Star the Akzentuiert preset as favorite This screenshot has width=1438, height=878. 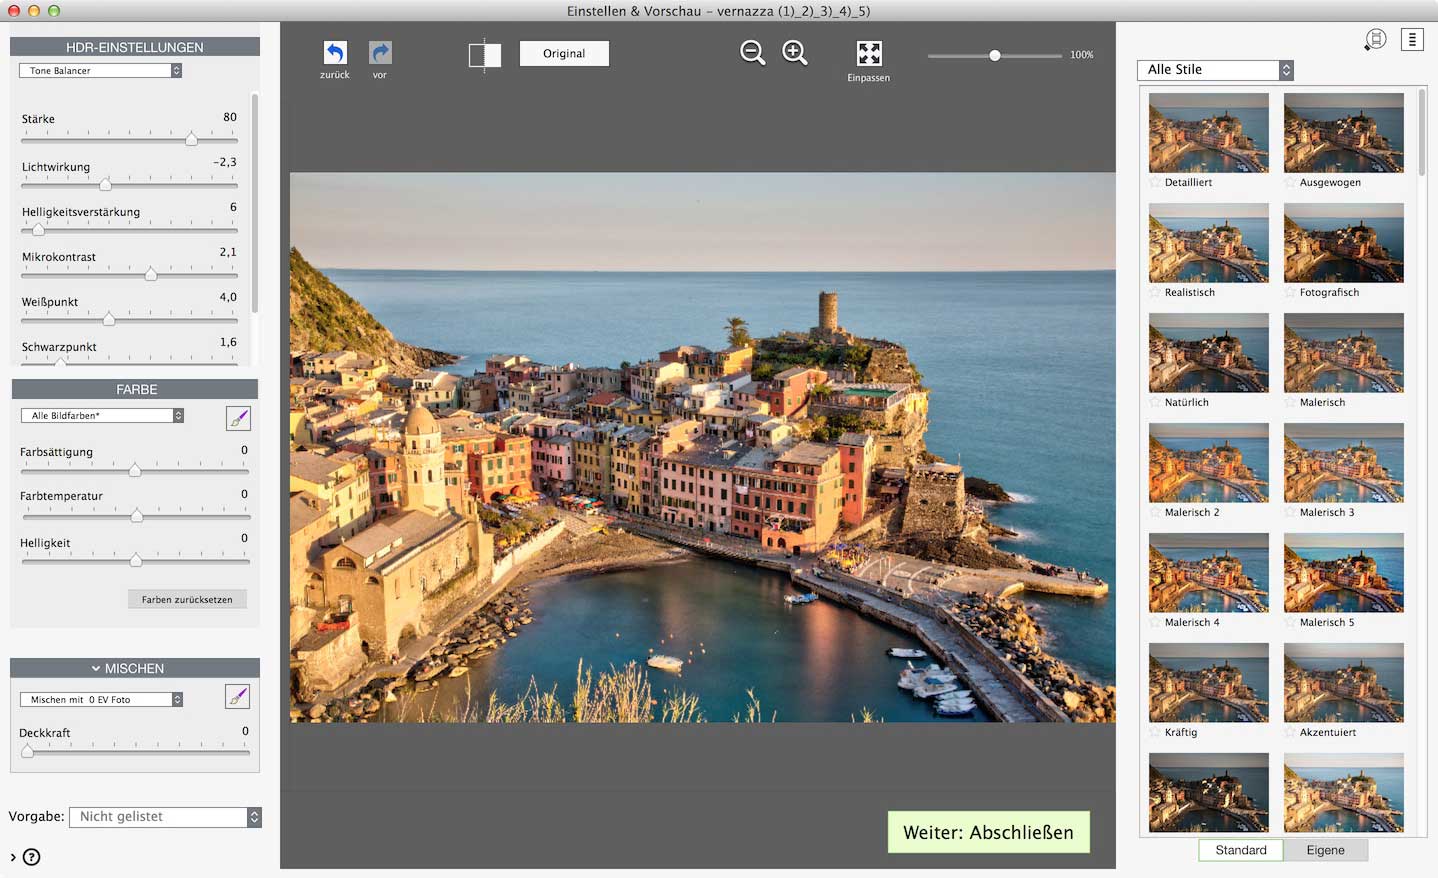click(x=1291, y=733)
